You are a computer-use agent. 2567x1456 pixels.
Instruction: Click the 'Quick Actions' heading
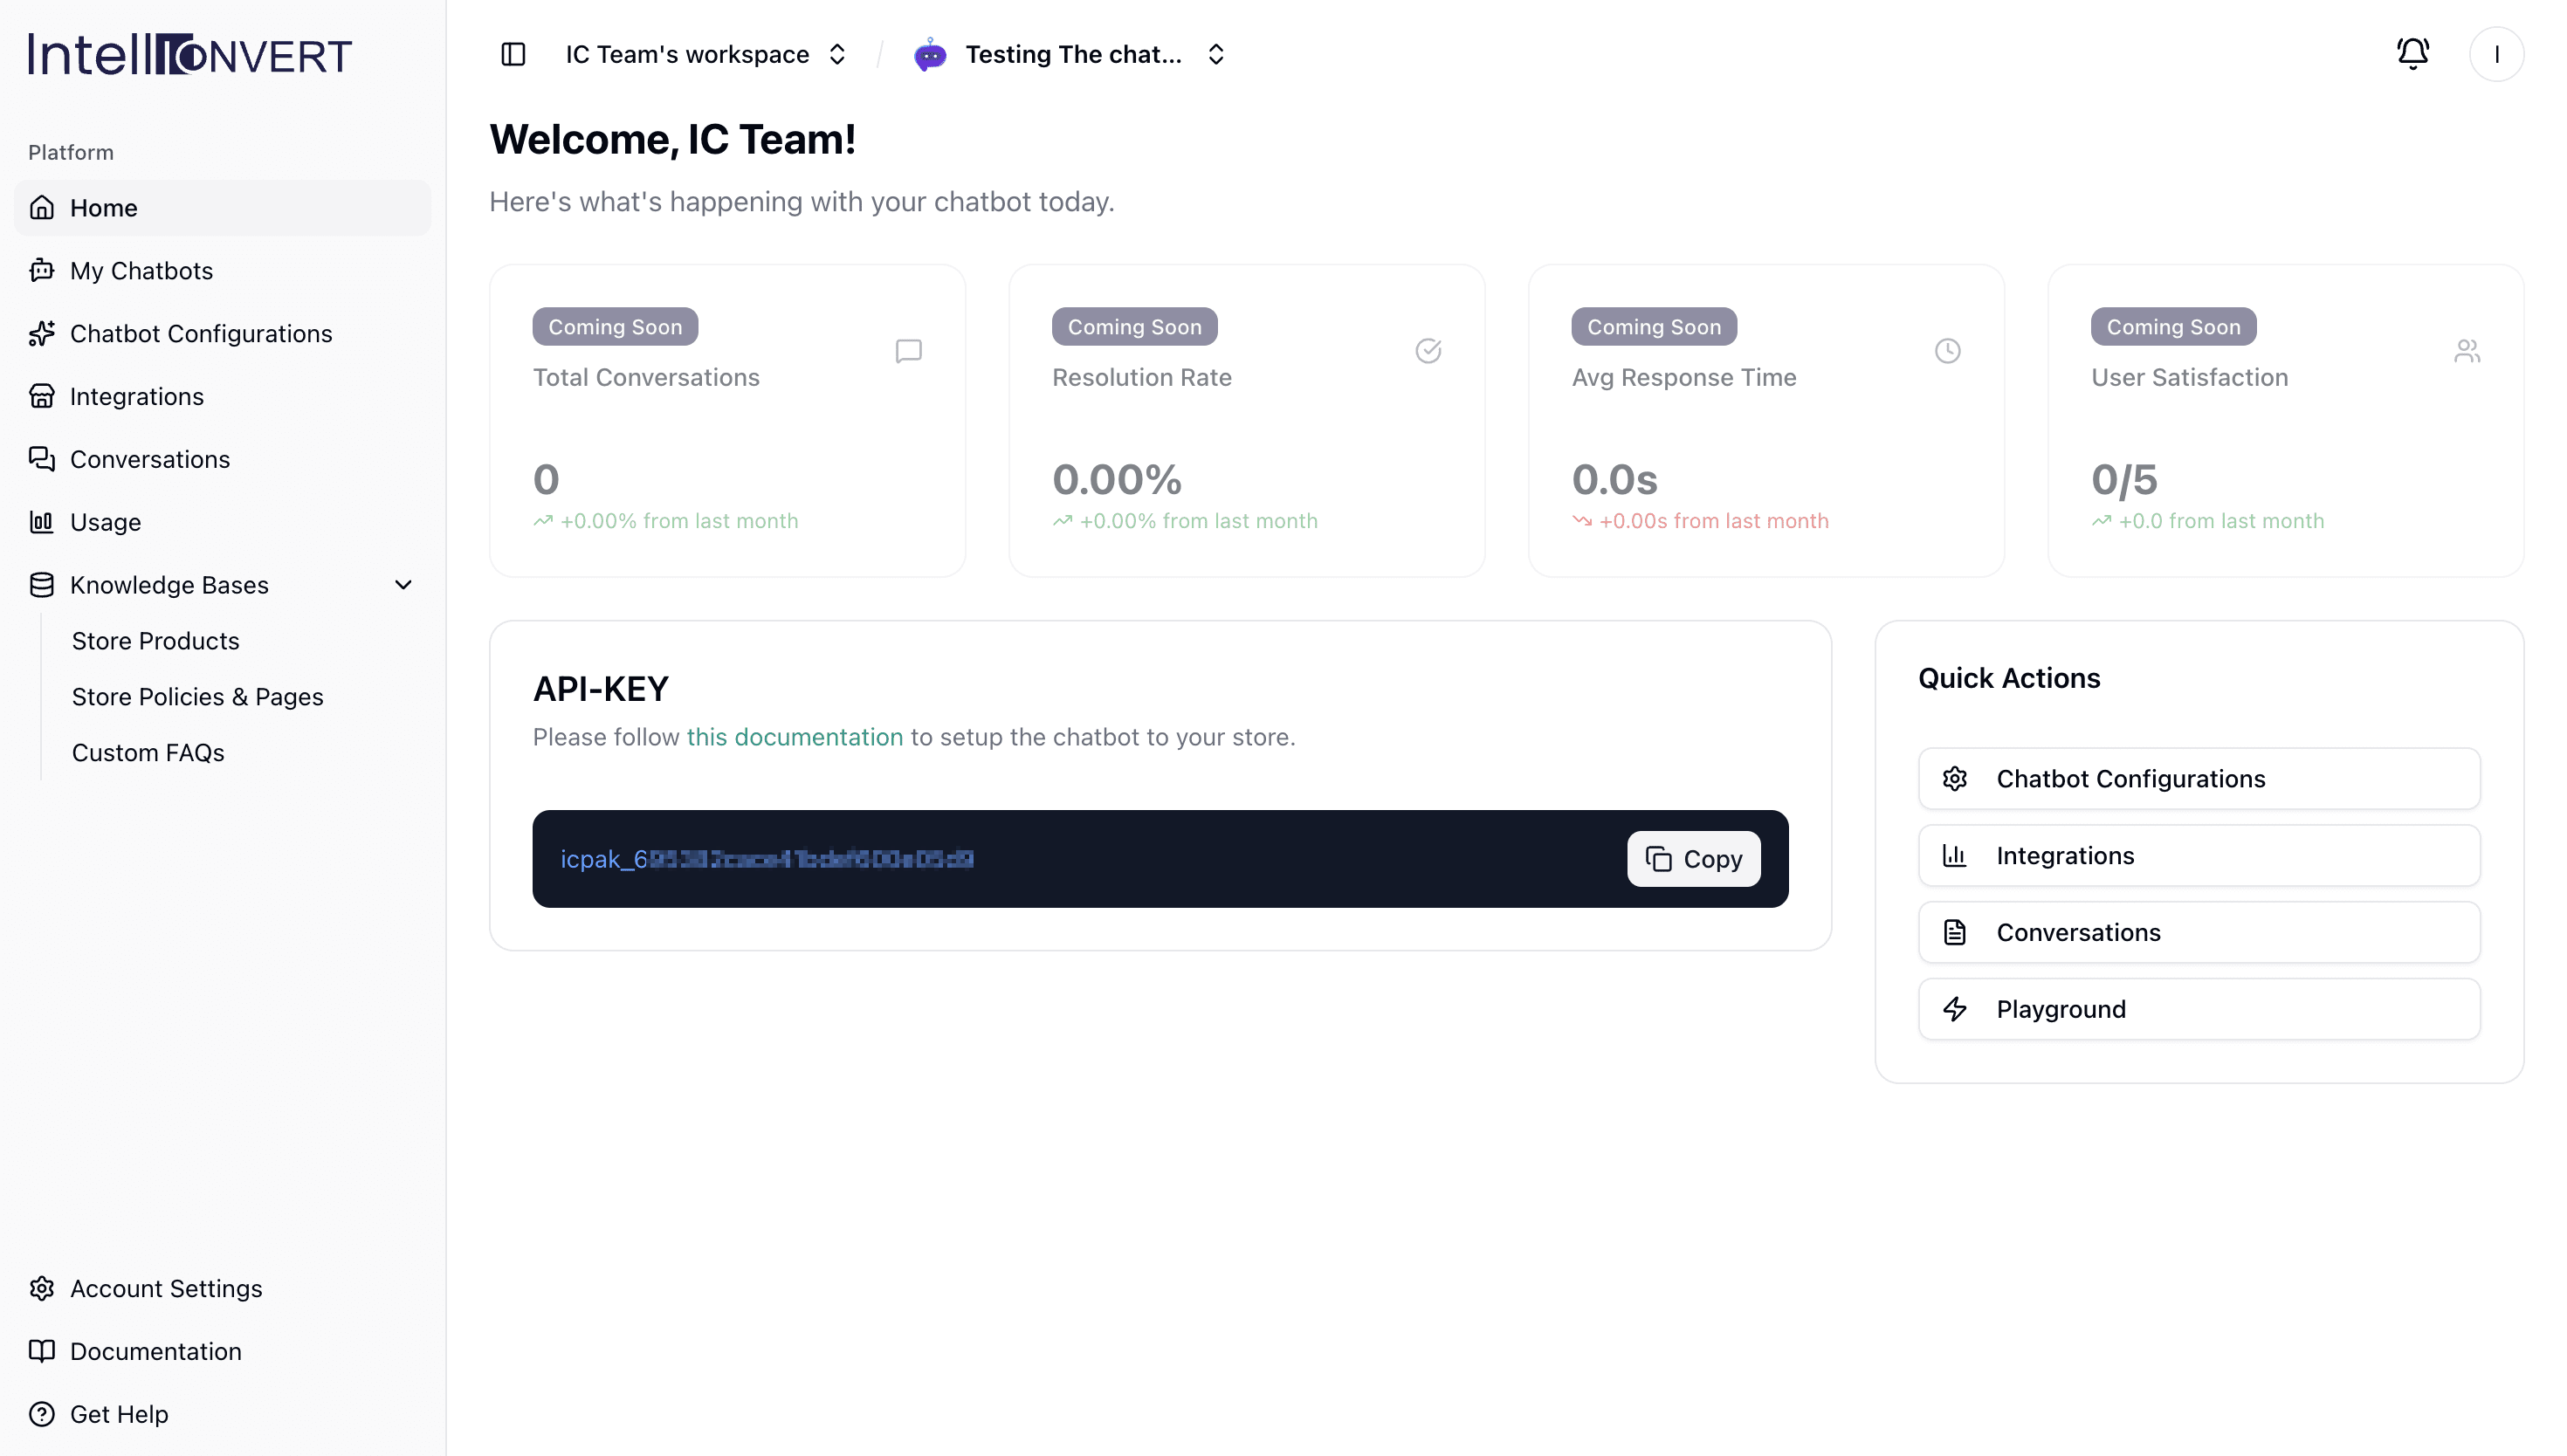pyautogui.click(x=2008, y=678)
